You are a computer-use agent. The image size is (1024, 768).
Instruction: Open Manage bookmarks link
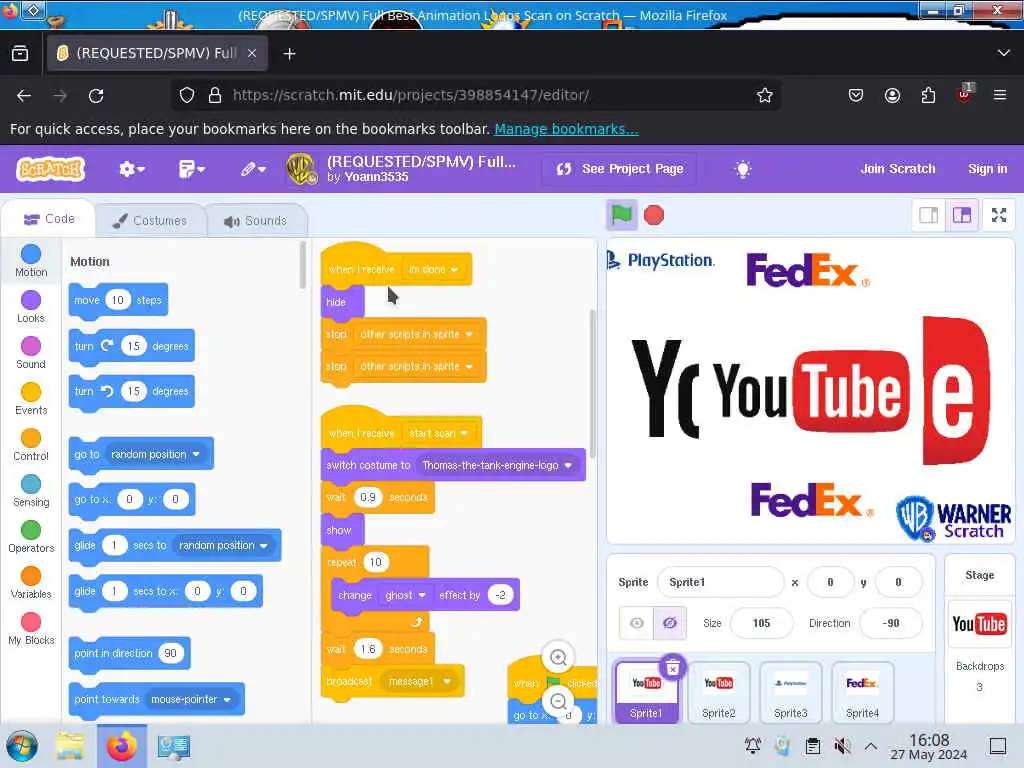coord(566,129)
